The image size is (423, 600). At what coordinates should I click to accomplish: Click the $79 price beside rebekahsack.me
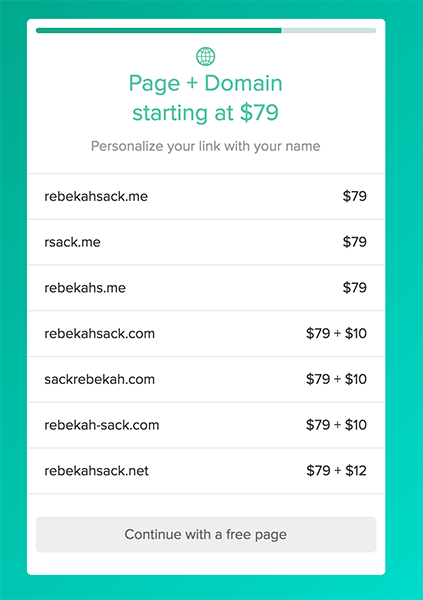click(x=354, y=196)
